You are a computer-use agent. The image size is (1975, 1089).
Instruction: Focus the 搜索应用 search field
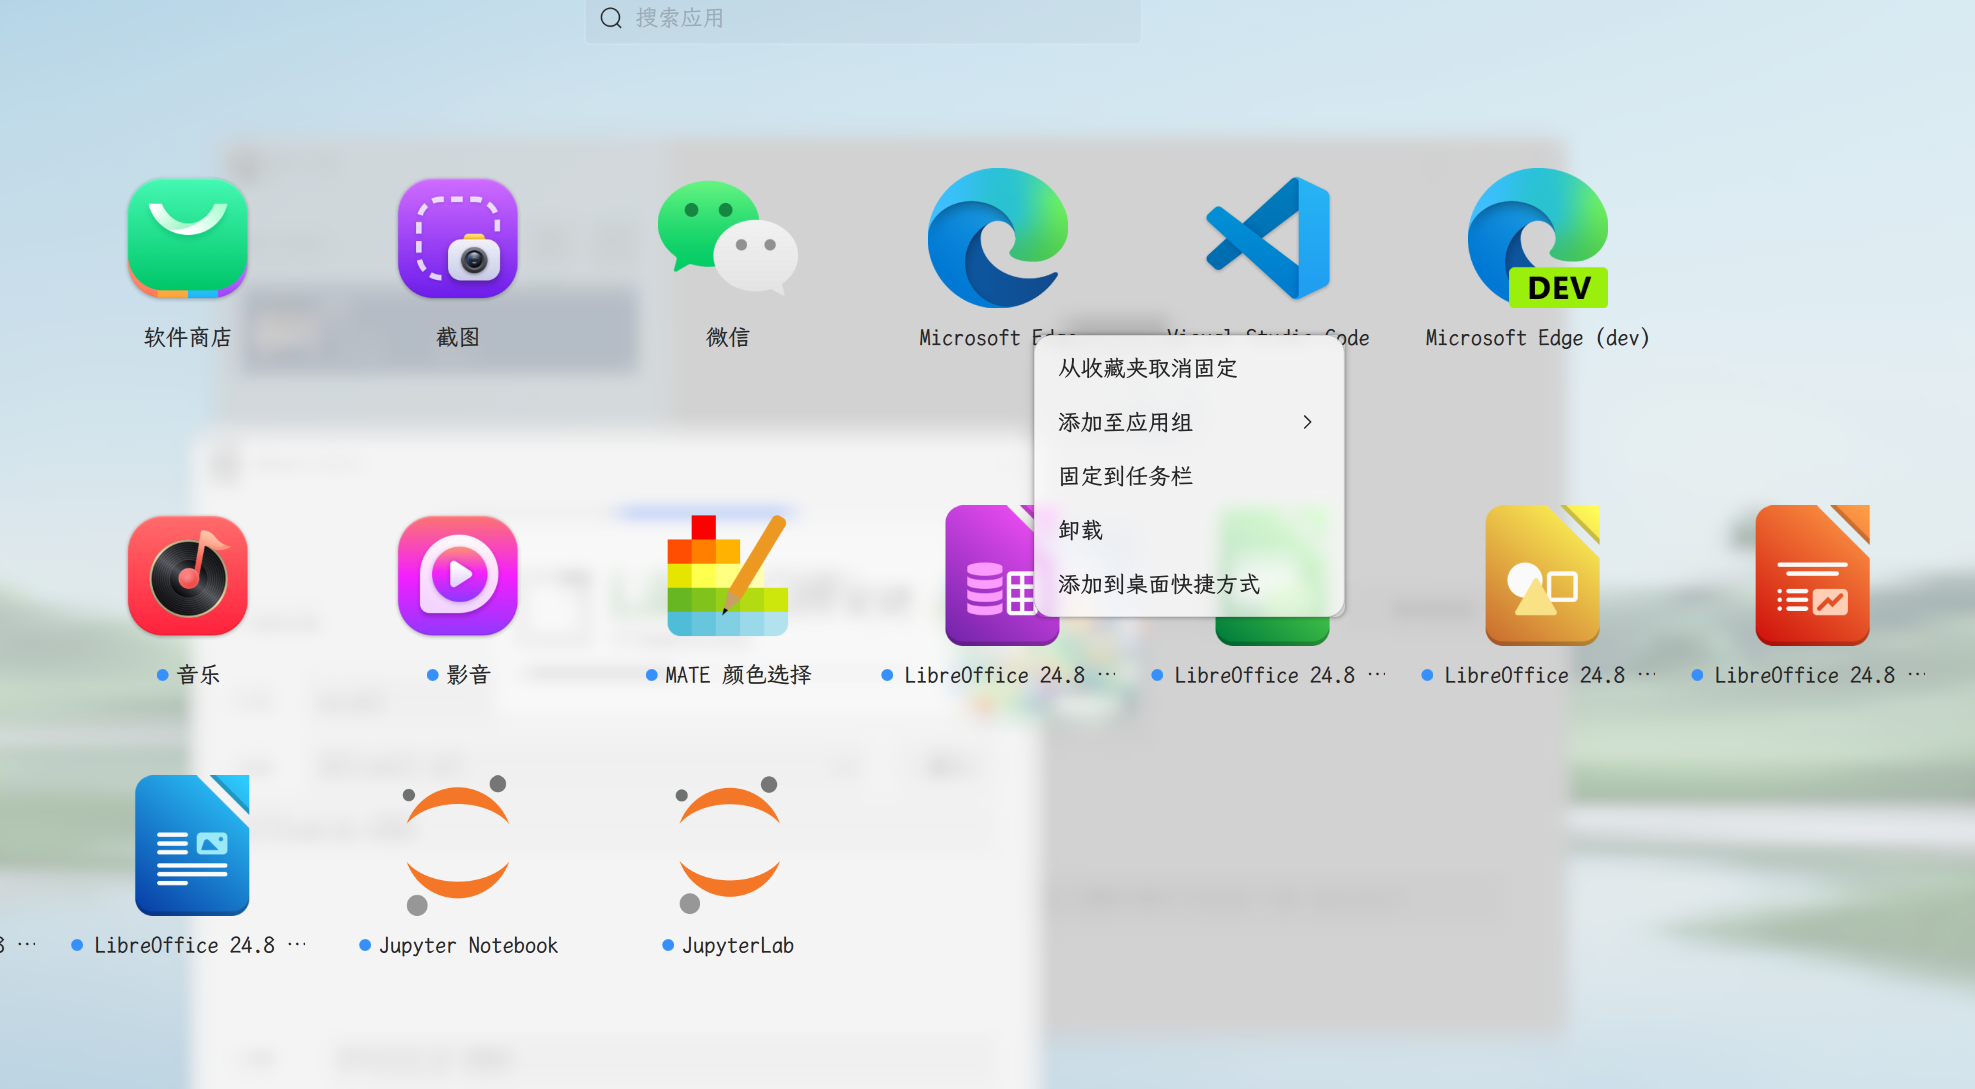(863, 19)
